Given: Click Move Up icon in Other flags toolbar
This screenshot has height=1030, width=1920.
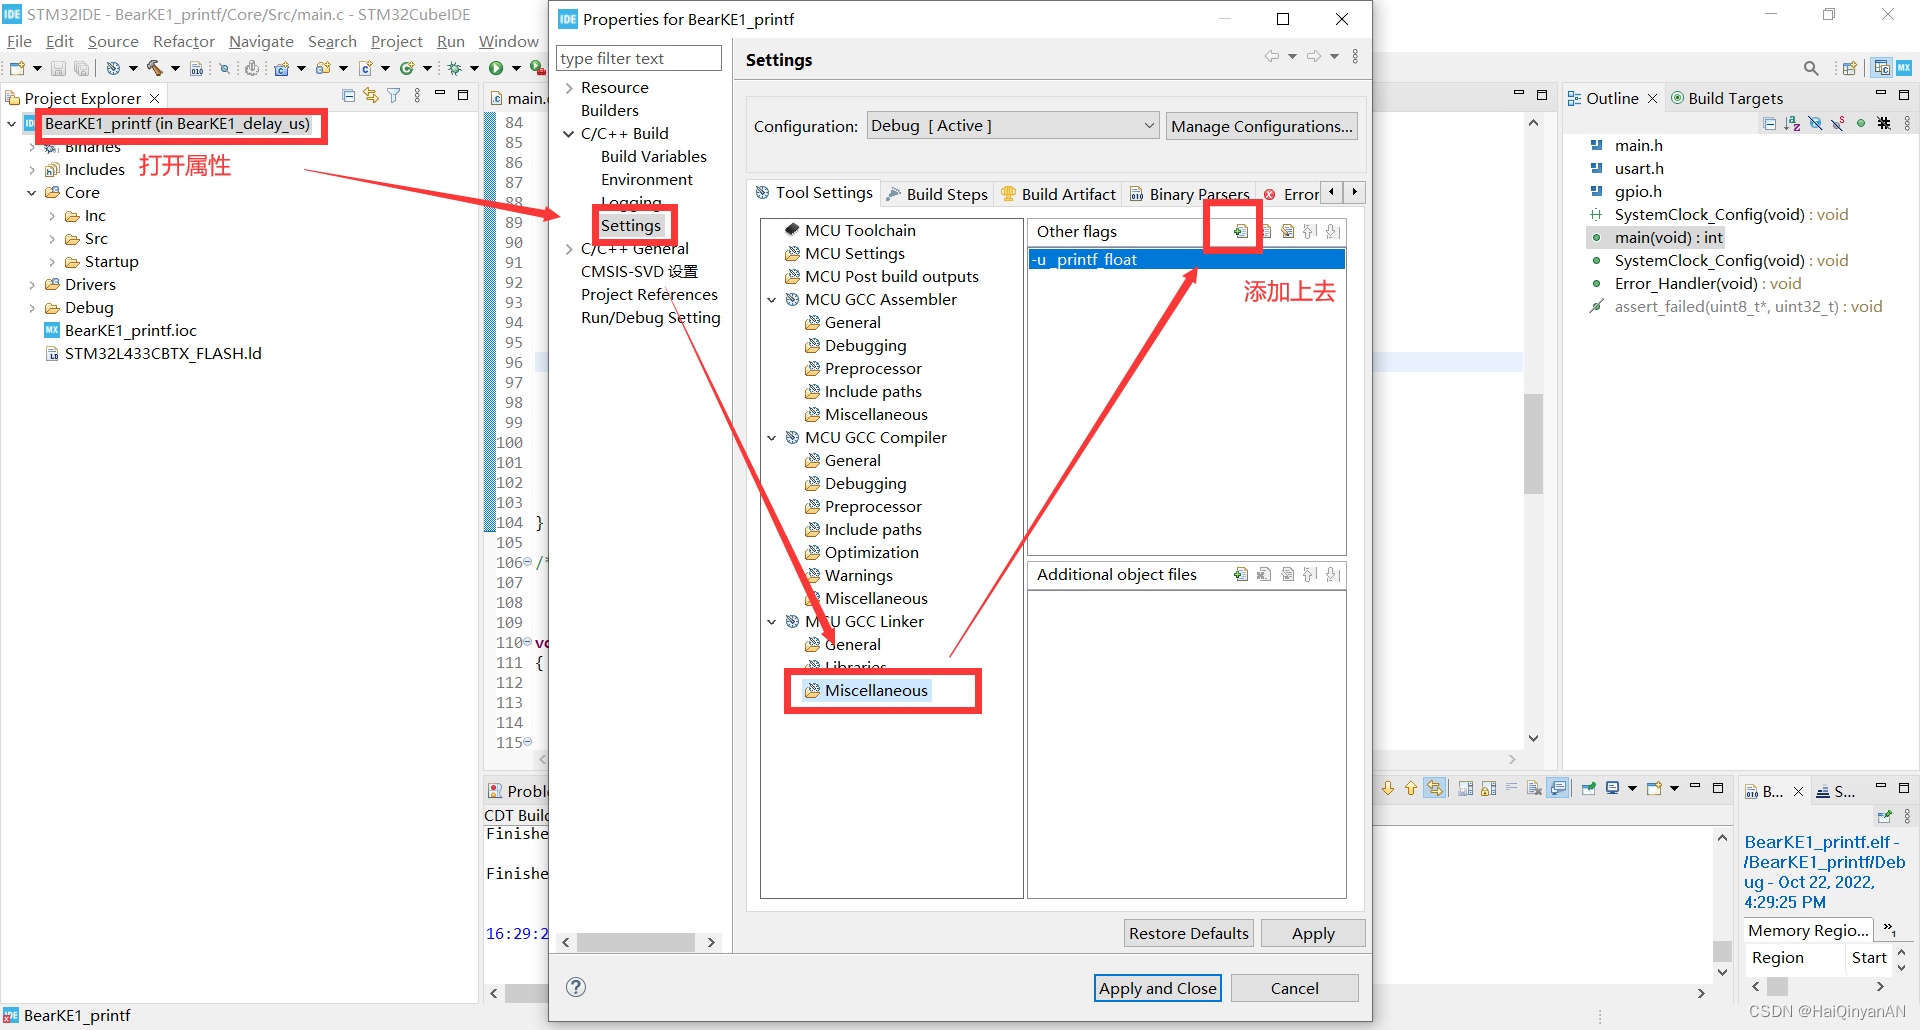Looking at the screenshot, I should [x=1310, y=231].
